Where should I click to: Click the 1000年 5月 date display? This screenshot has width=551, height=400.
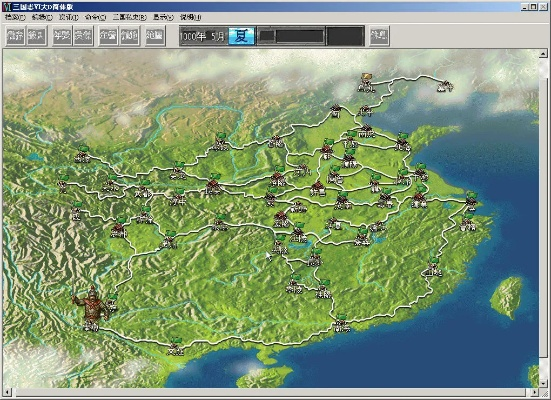pos(203,36)
